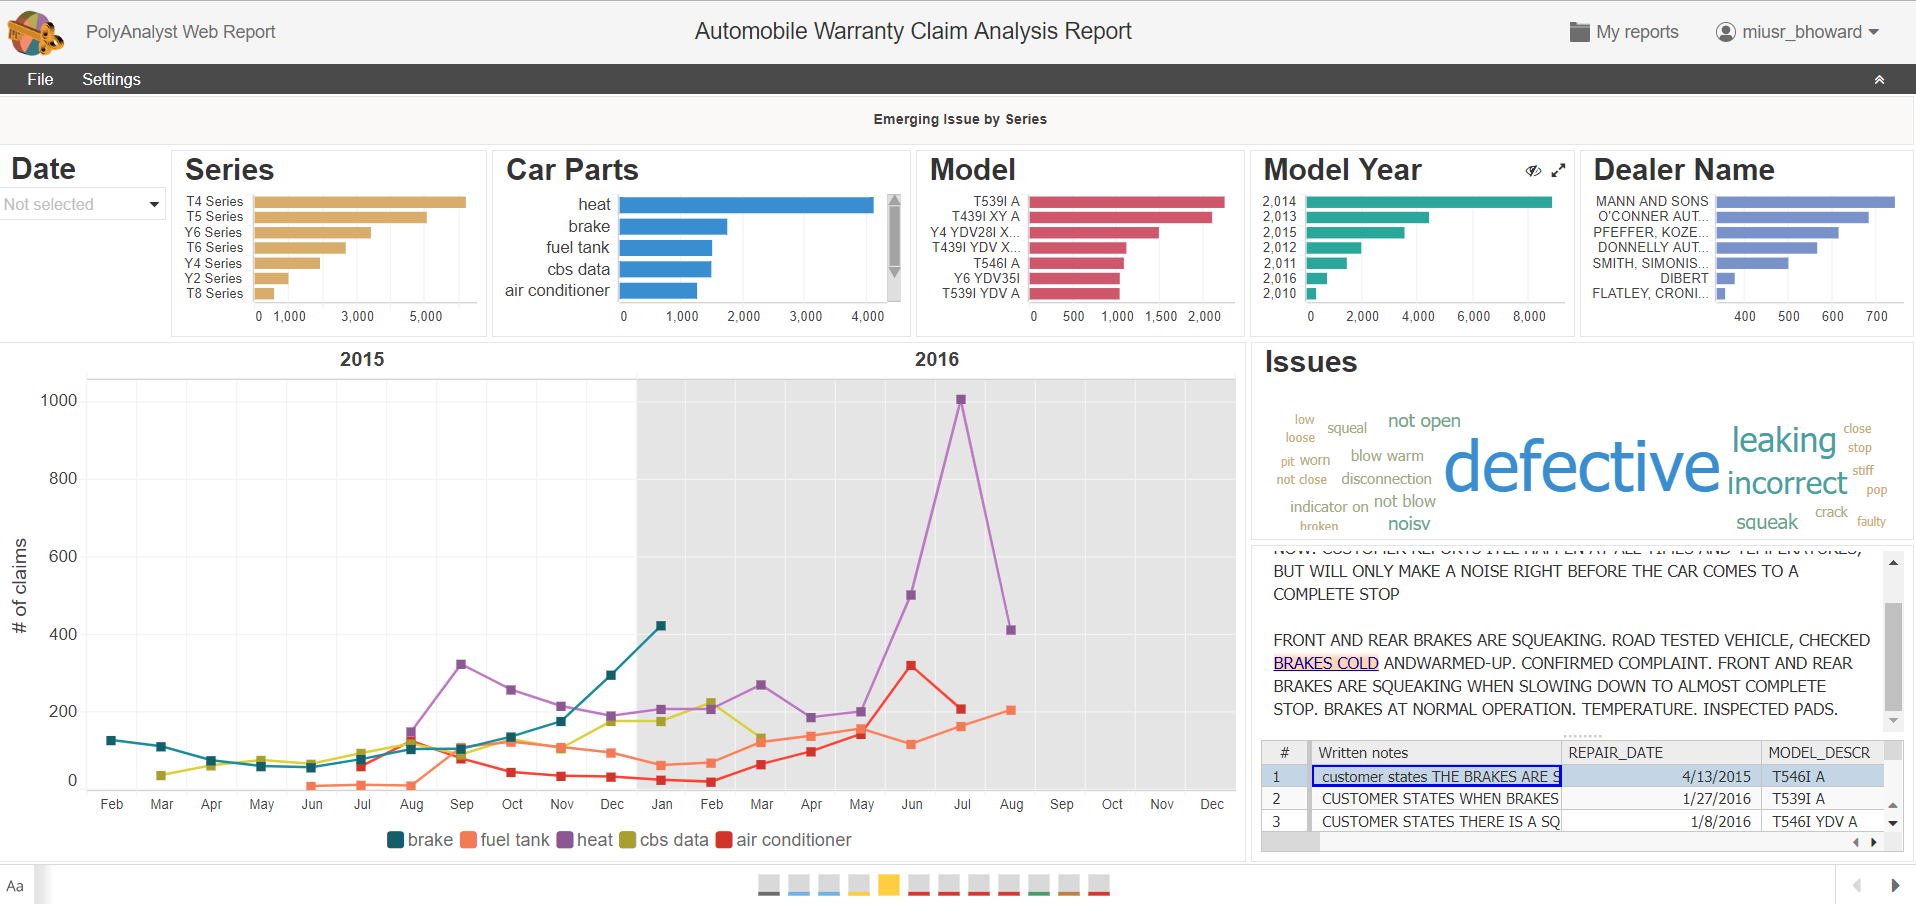Switch to the brown-underlined page thumbnail

click(x=1069, y=885)
